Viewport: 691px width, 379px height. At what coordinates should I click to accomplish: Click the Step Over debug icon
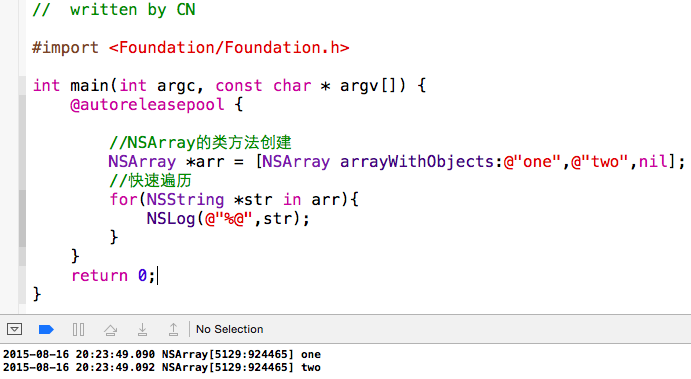click(x=110, y=330)
